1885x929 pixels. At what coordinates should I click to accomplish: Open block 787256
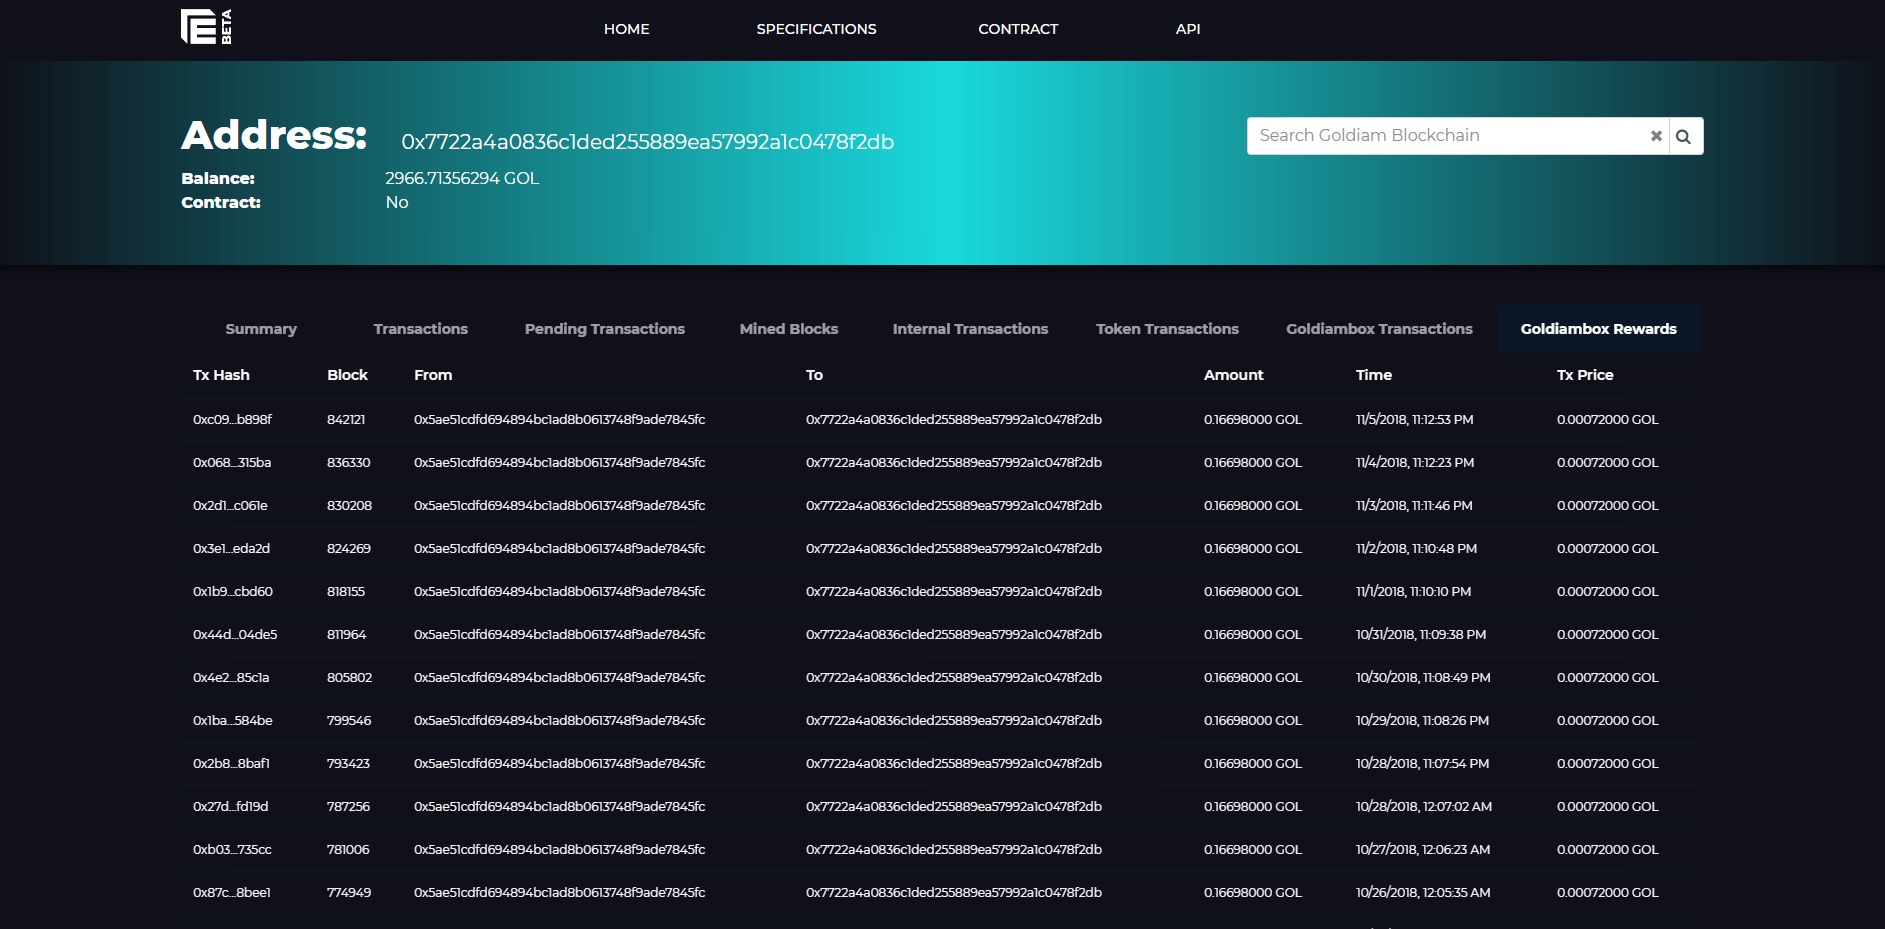point(348,807)
